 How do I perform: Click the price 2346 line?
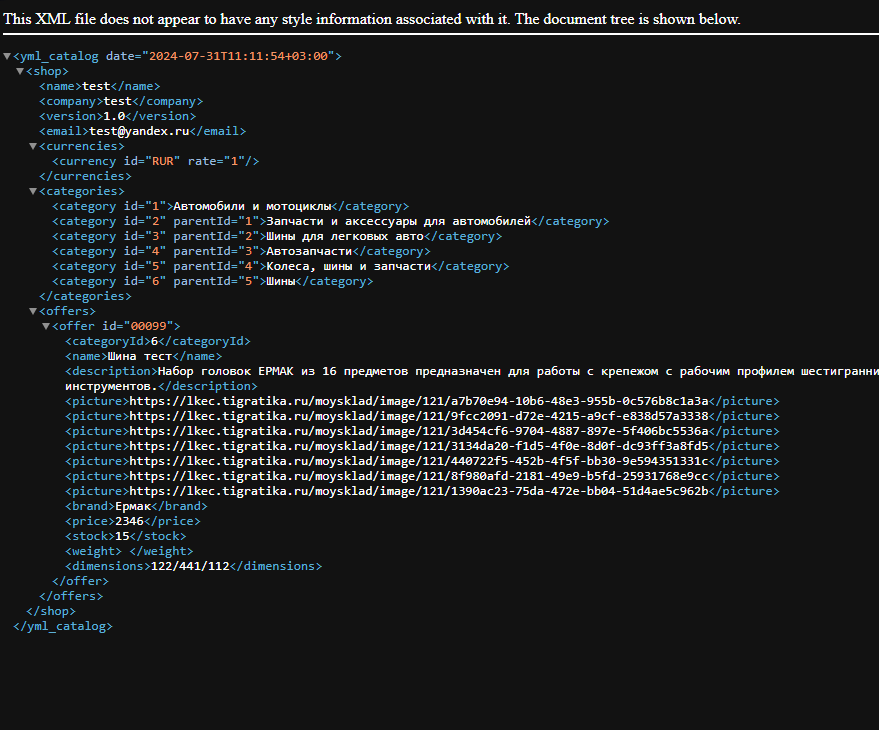tap(133, 521)
